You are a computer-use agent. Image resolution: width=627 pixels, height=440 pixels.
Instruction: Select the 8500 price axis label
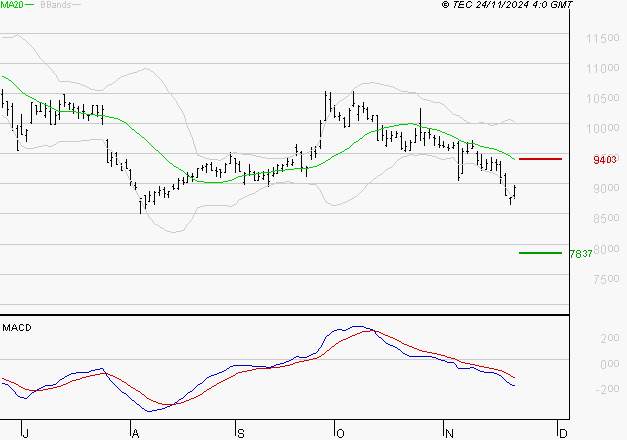tap(606, 218)
